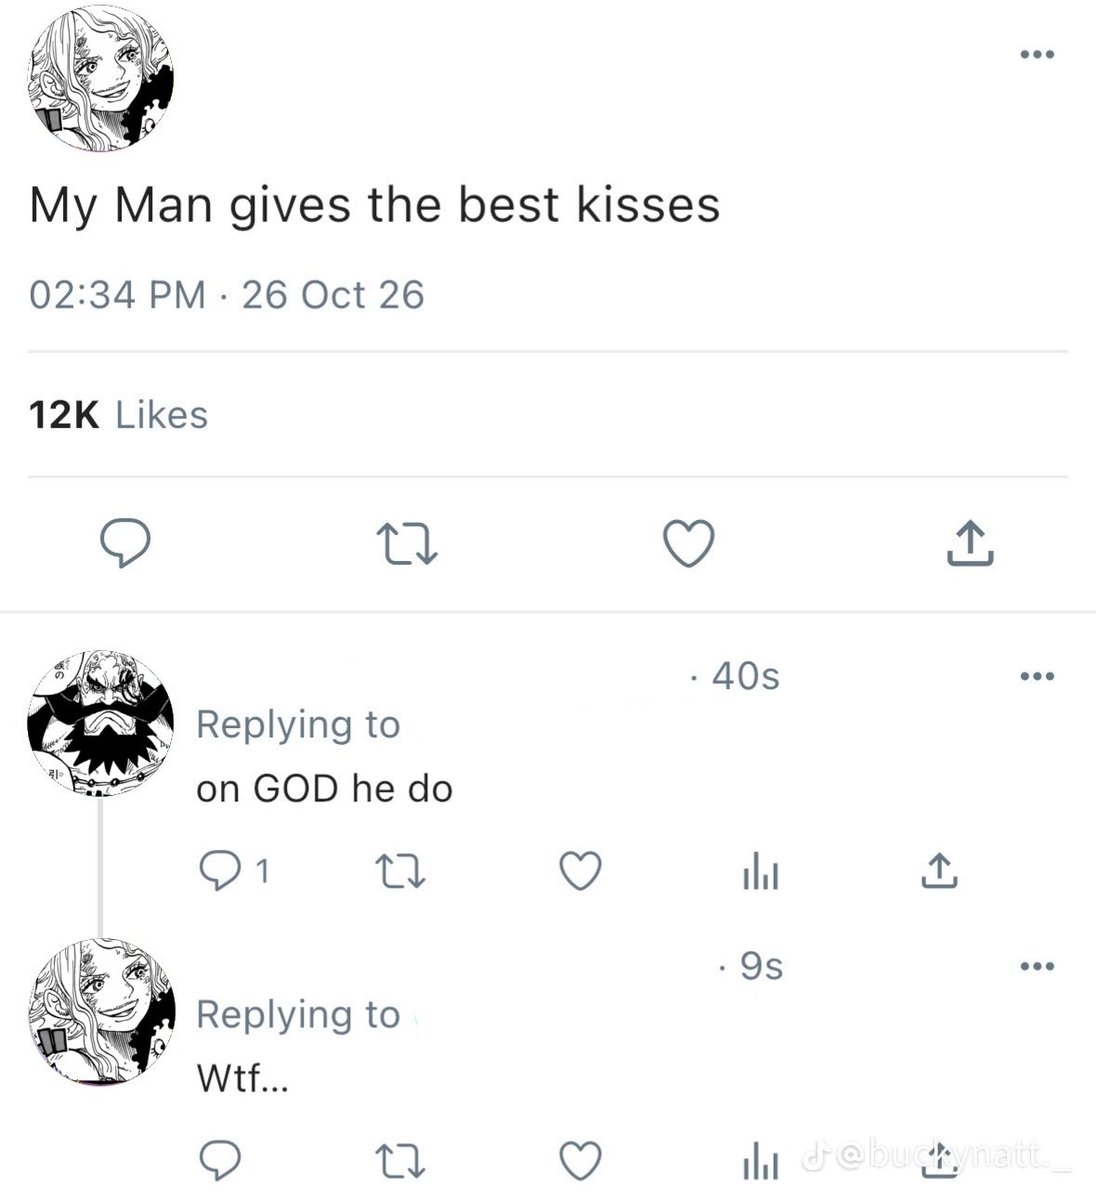Screen dimensions: 1096x1200
Task: Open the 12K Likes list
Action: pos(118,415)
